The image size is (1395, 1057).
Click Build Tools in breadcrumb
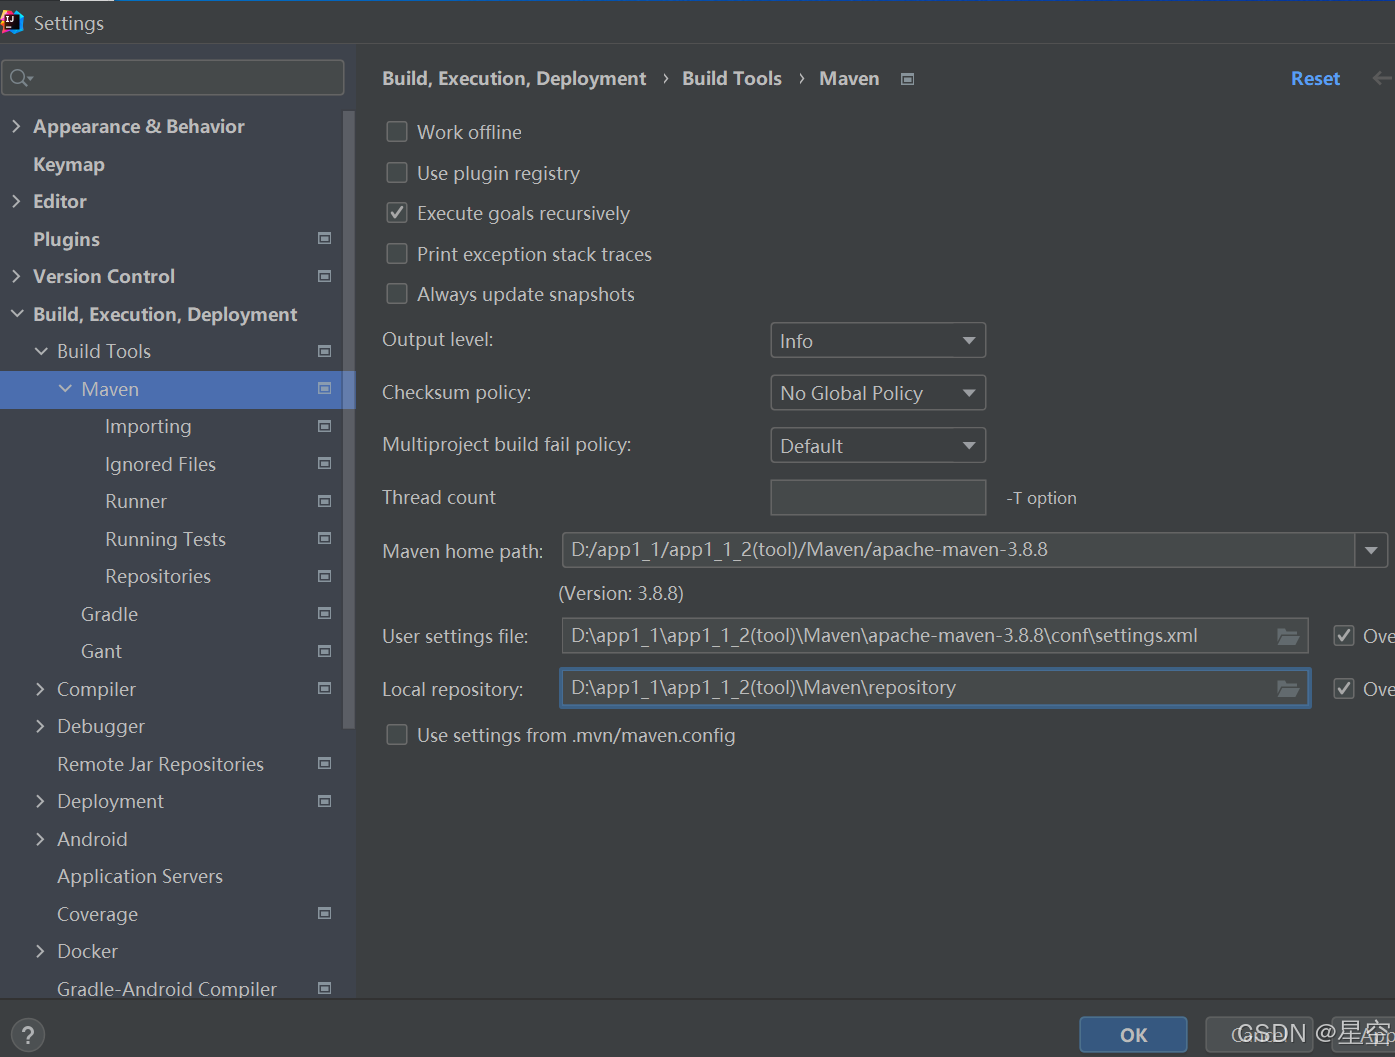pyautogui.click(x=732, y=78)
